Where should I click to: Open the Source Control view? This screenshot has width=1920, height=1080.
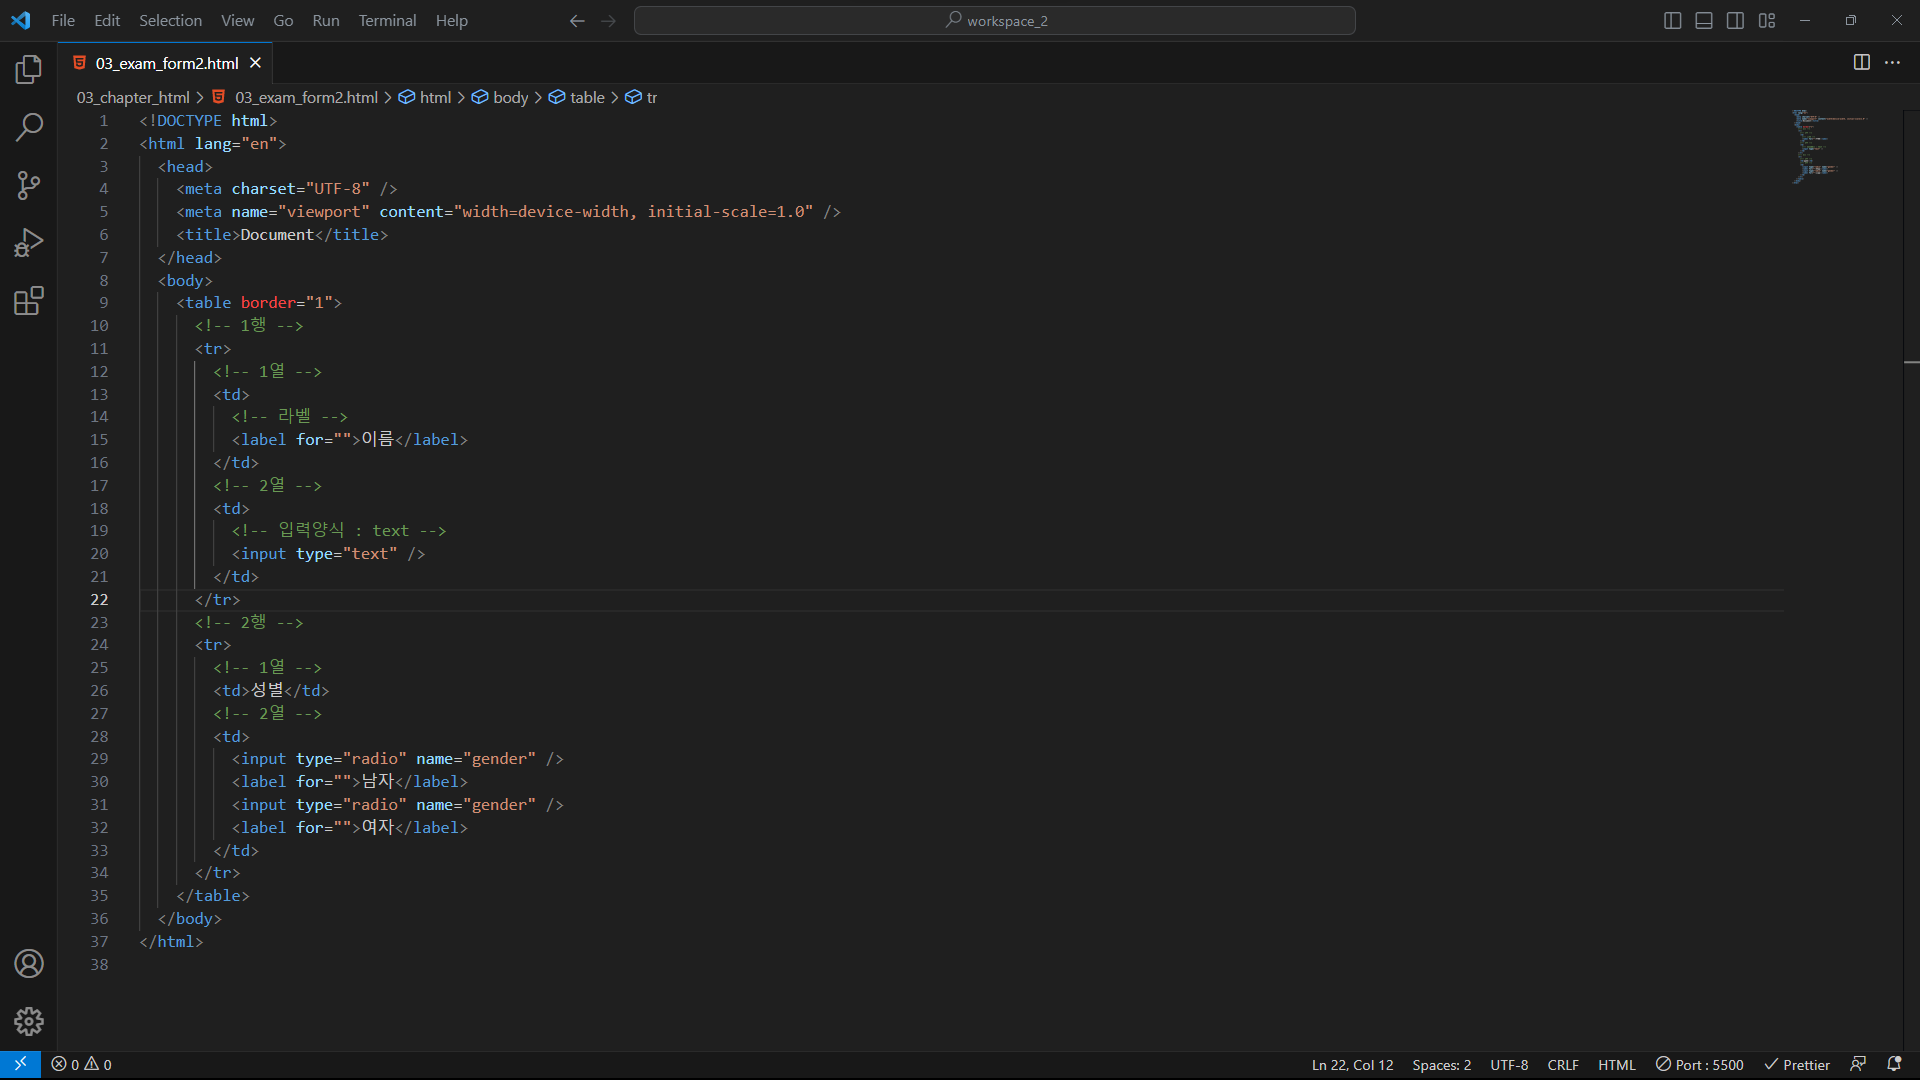click(x=29, y=185)
